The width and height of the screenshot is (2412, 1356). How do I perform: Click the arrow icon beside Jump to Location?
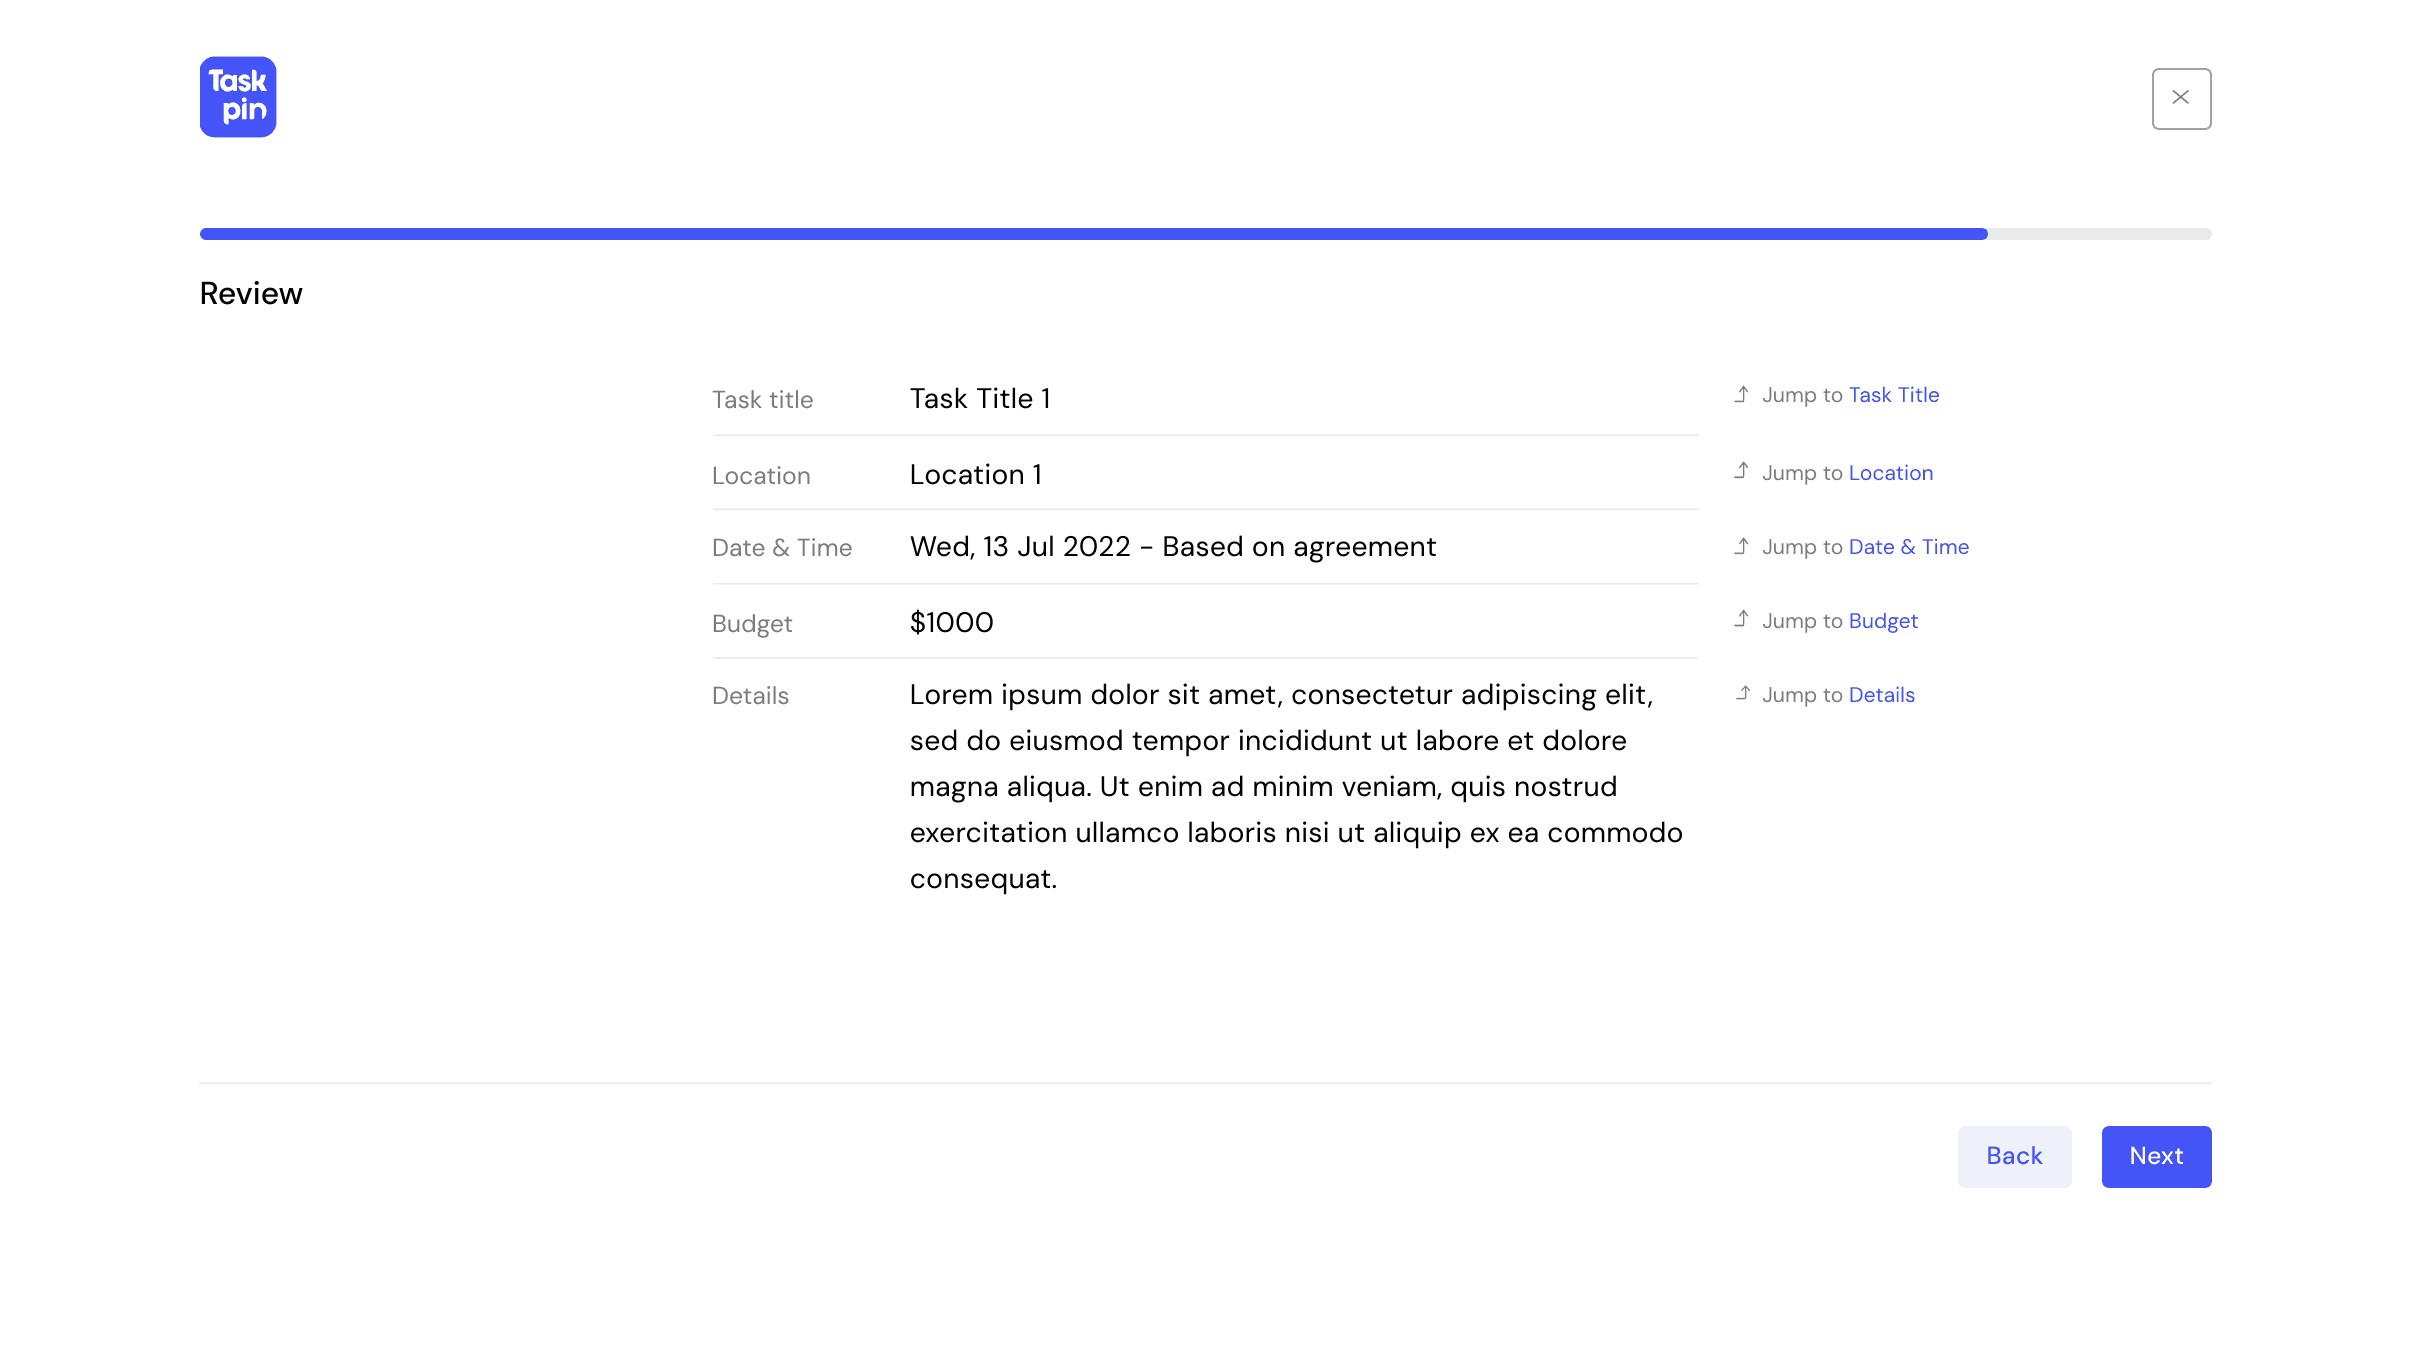tap(1741, 470)
